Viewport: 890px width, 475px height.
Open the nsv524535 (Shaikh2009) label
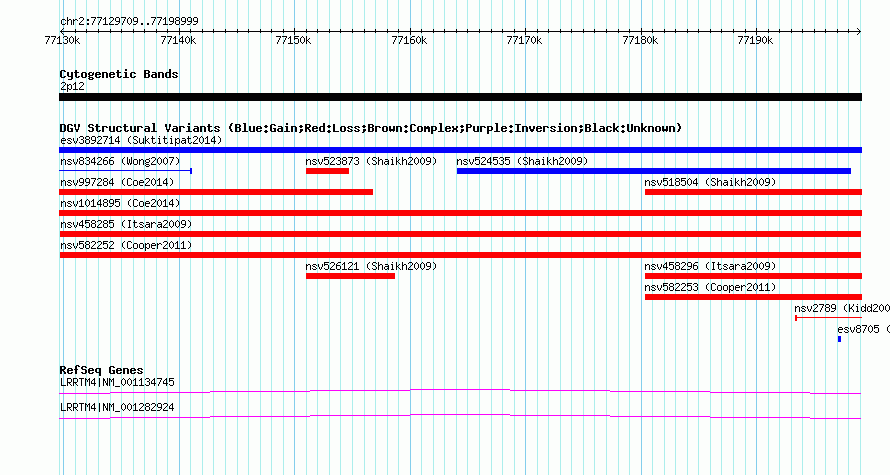pyautogui.click(x=522, y=161)
